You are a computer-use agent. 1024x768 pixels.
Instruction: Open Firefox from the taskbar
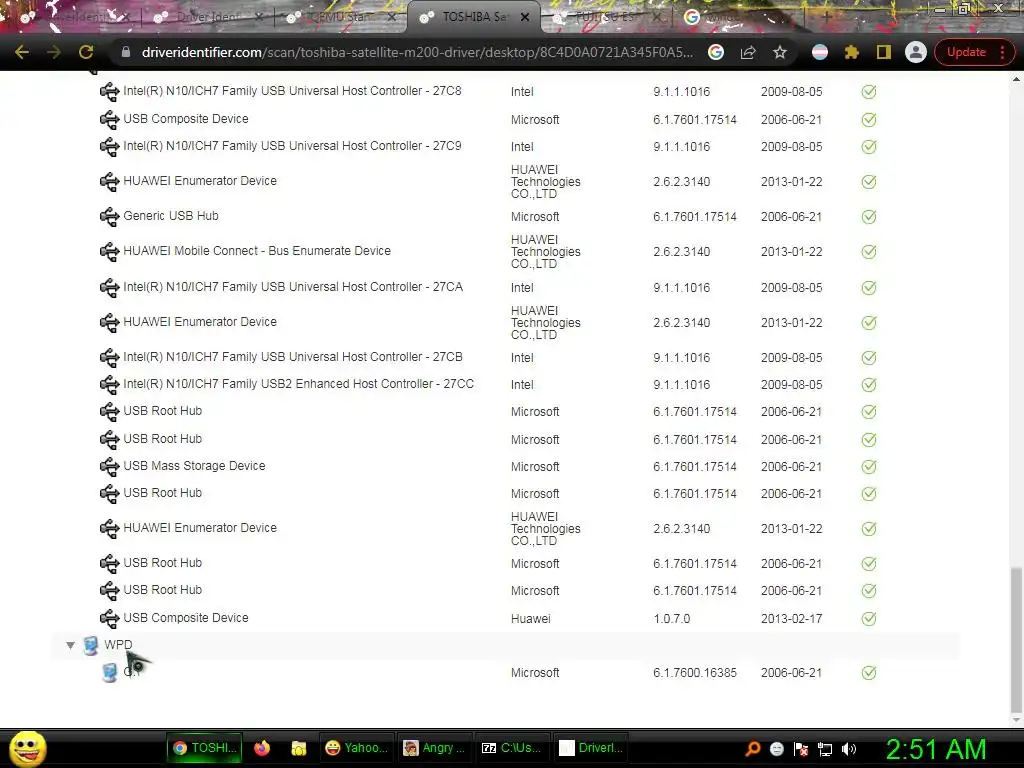click(x=262, y=748)
